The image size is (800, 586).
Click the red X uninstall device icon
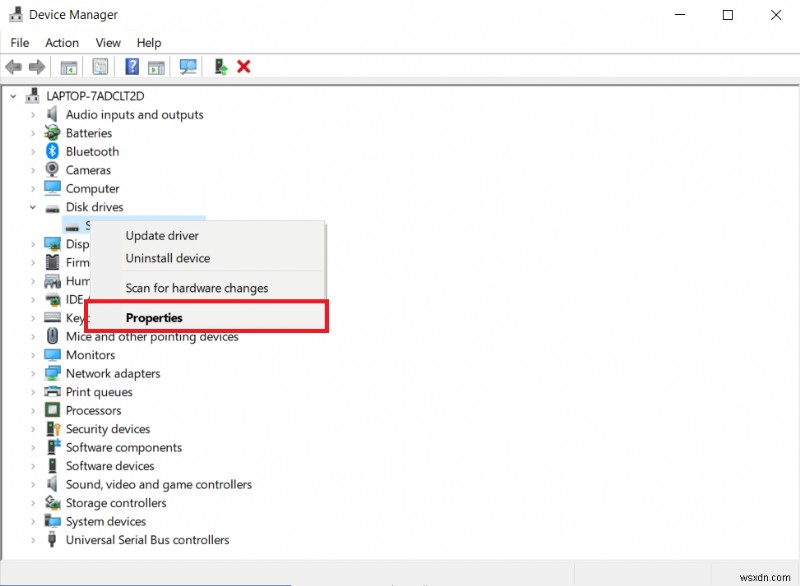pos(243,66)
